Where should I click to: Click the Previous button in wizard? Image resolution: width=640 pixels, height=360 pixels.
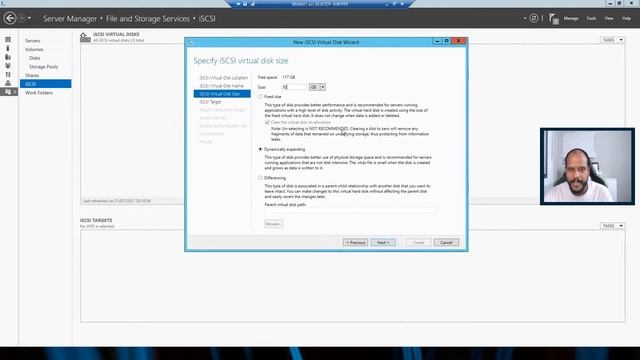[x=355, y=242]
